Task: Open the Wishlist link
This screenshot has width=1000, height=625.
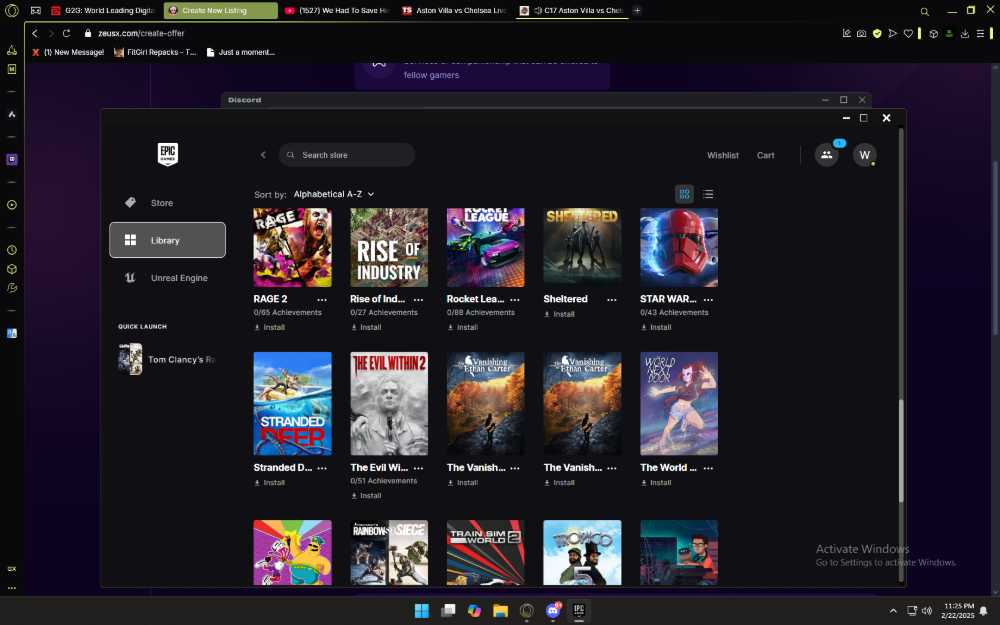Action: pos(723,155)
